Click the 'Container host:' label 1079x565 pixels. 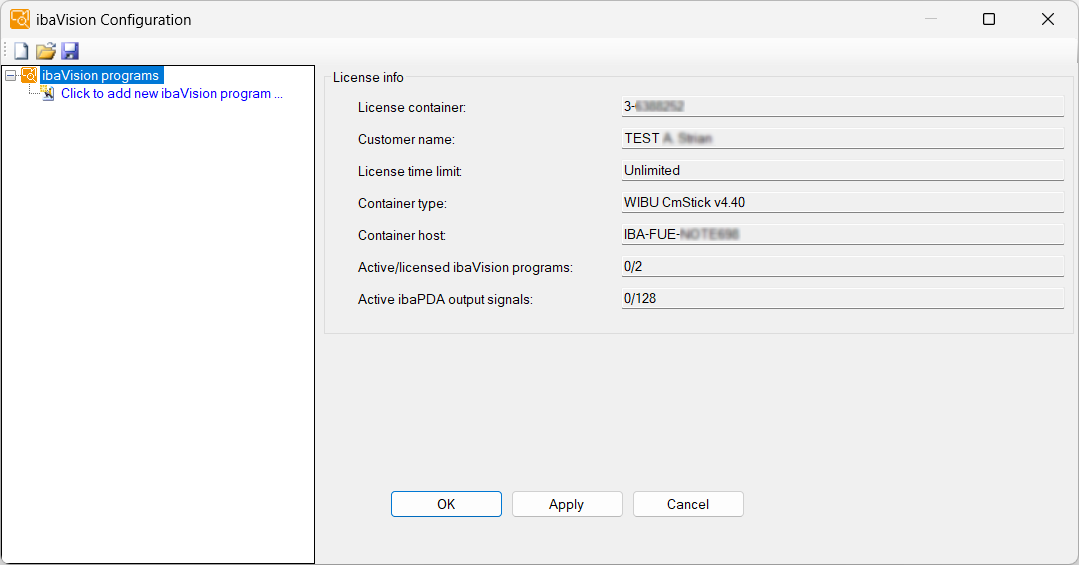tap(401, 235)
